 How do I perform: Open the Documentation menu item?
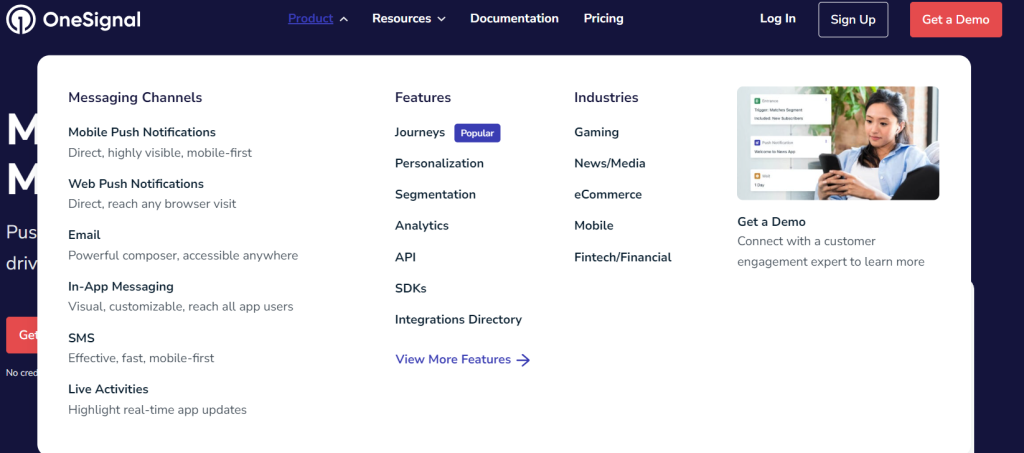click(x=514, y=19)
